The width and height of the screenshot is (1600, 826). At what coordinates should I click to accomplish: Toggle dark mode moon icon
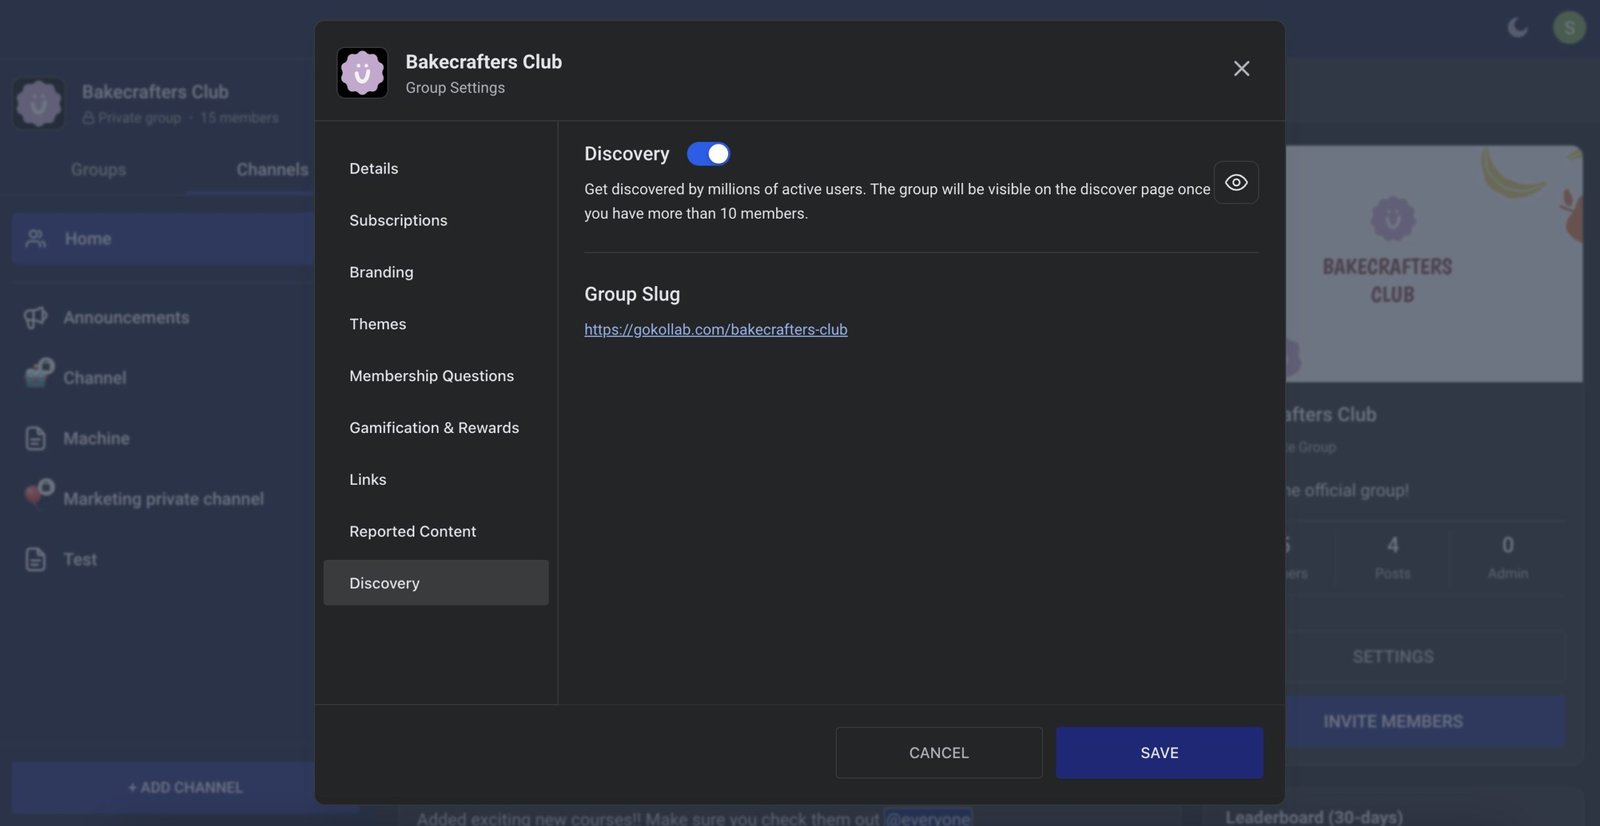click(1517, 27)
